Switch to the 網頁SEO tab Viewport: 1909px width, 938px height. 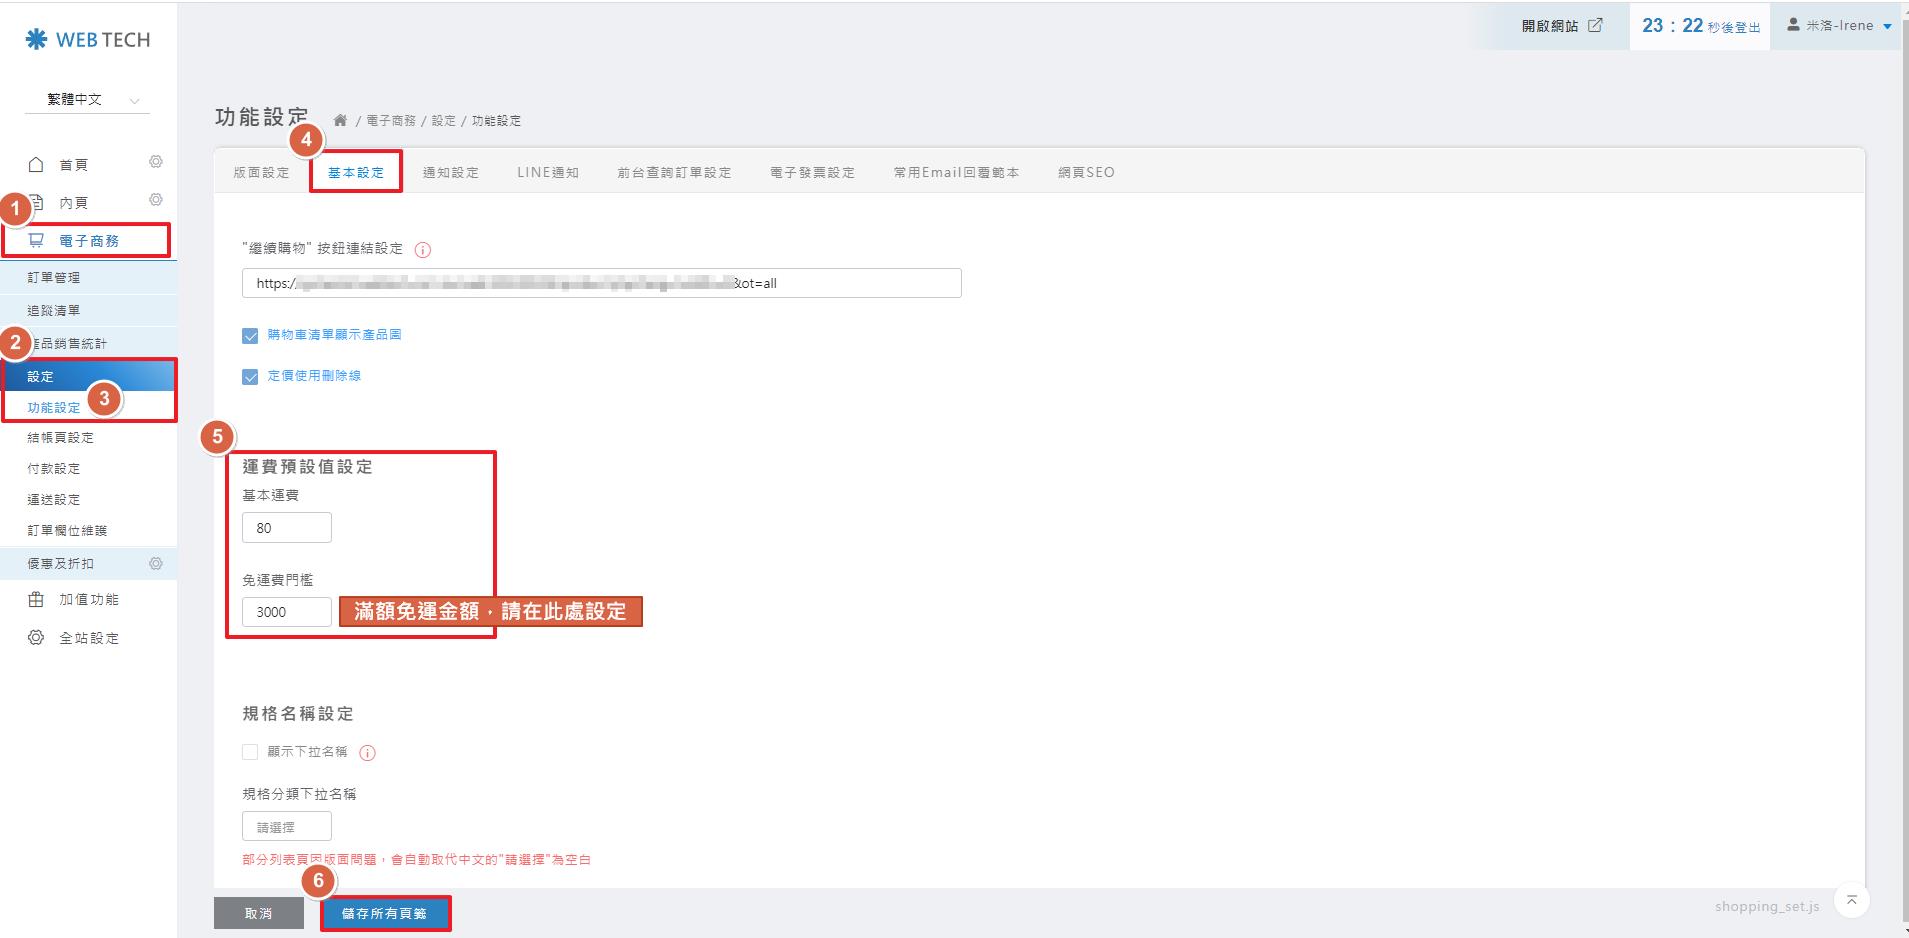click(x=1086, y=173)
